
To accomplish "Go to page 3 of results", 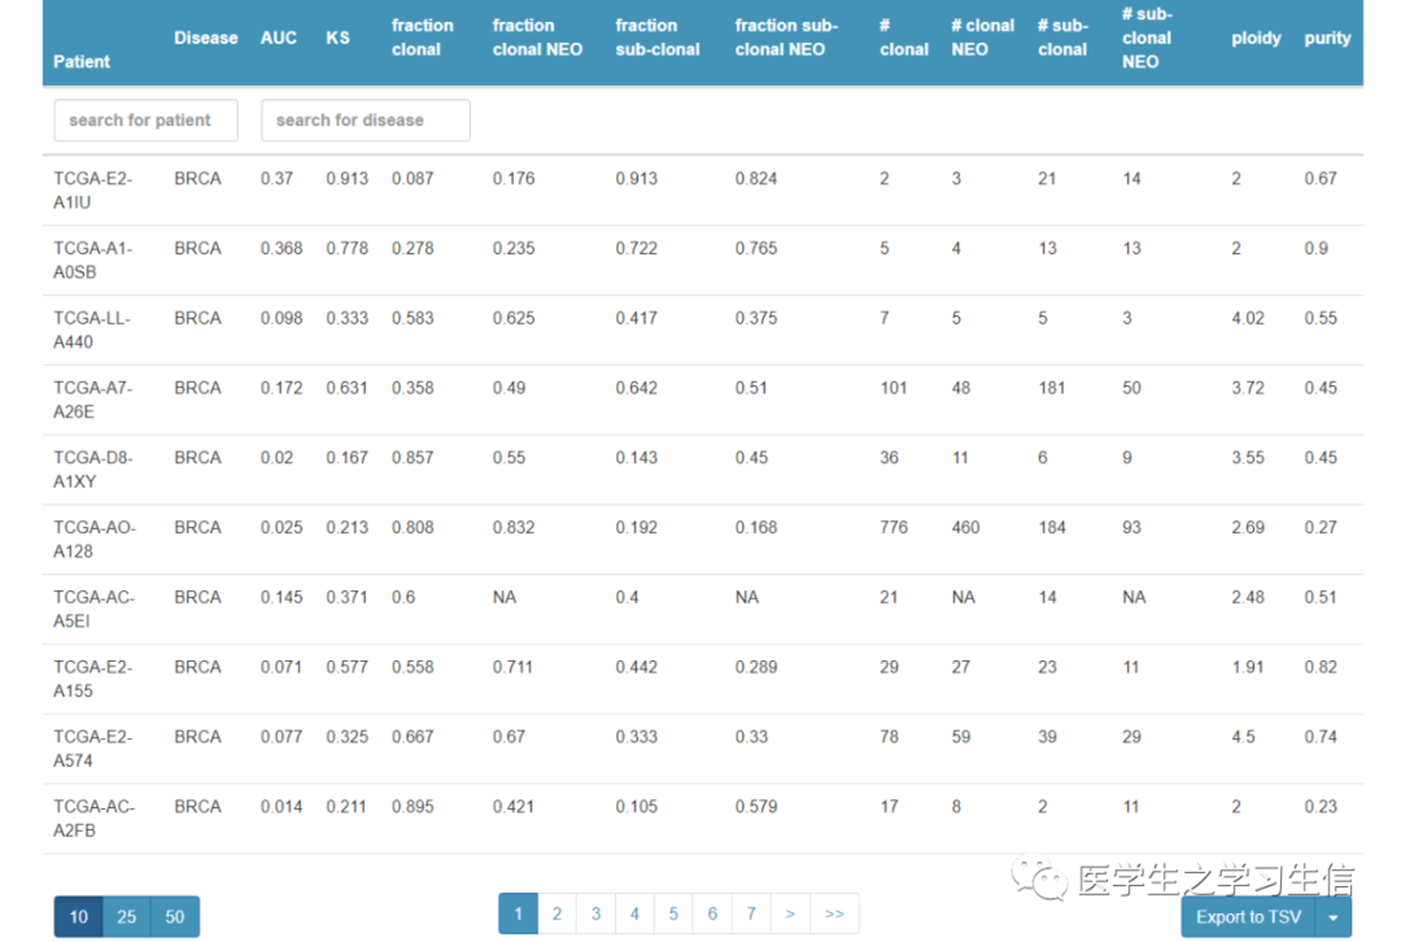I will 596,914.
